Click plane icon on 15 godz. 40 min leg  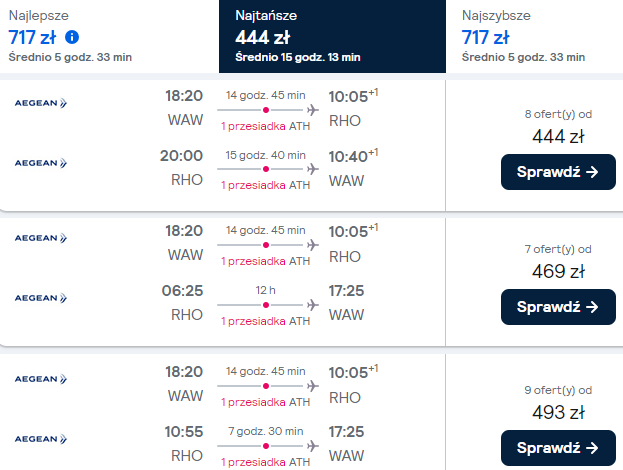313,168
